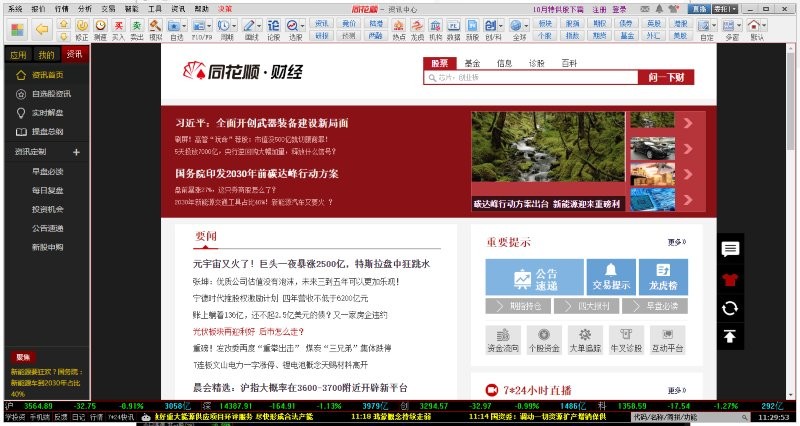Expand the 创/科 dropdown arrow
The height and width of the screenshot is (426, 800).
coord(501,26)
